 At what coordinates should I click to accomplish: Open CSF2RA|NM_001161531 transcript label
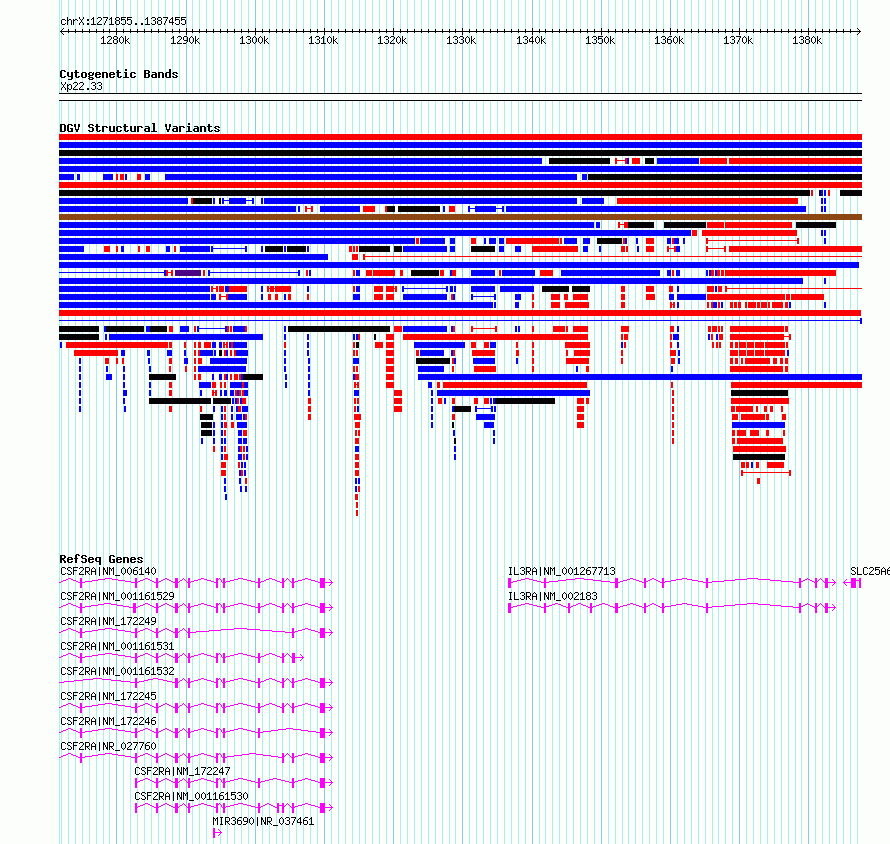click(x=117, y=646)
